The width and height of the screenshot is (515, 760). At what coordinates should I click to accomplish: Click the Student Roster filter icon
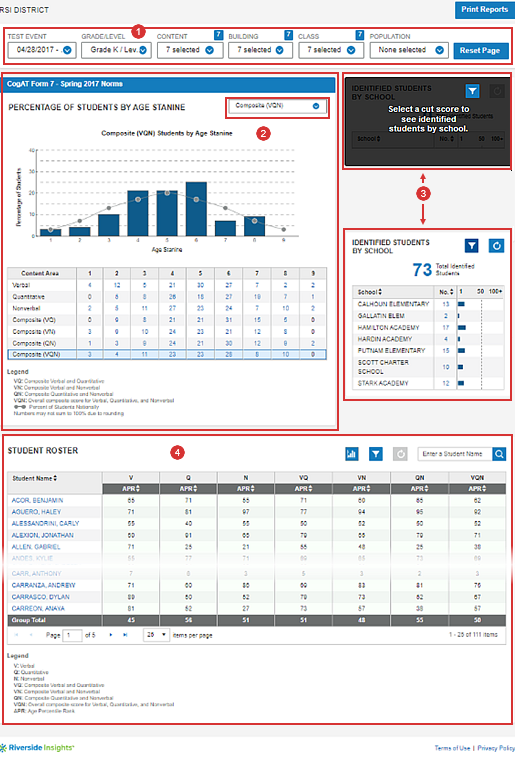coord(375,454)
